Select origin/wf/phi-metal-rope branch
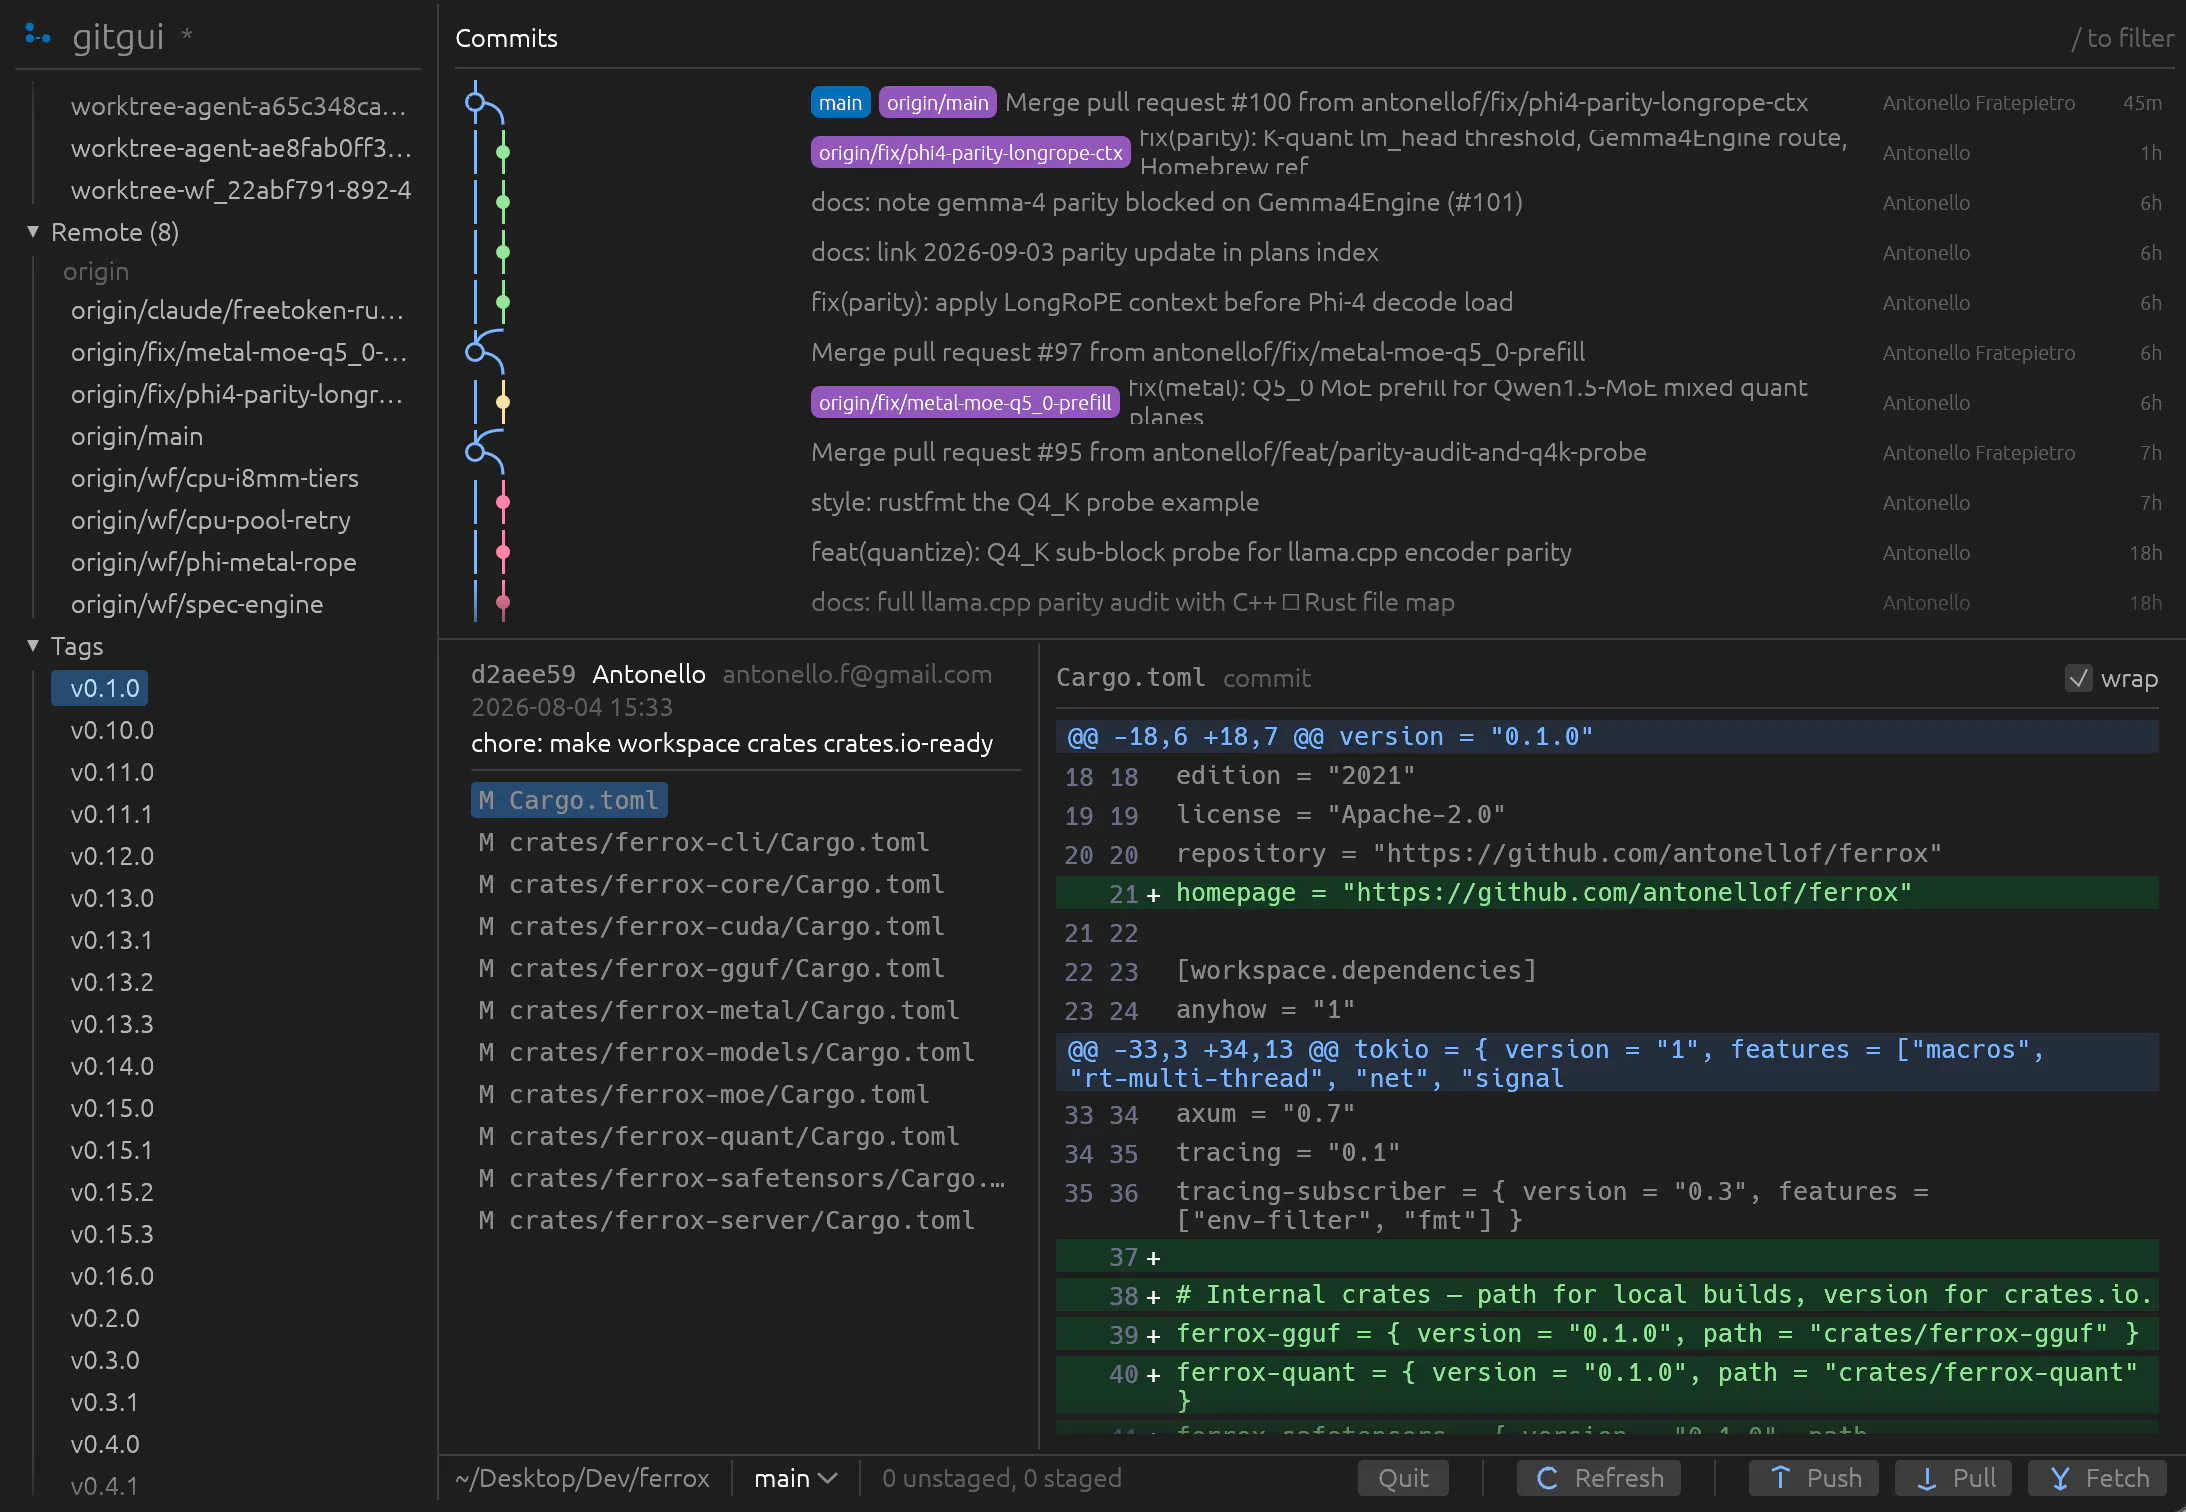2186x1512 pixels. pyautogui.click(x=213, y=562)
